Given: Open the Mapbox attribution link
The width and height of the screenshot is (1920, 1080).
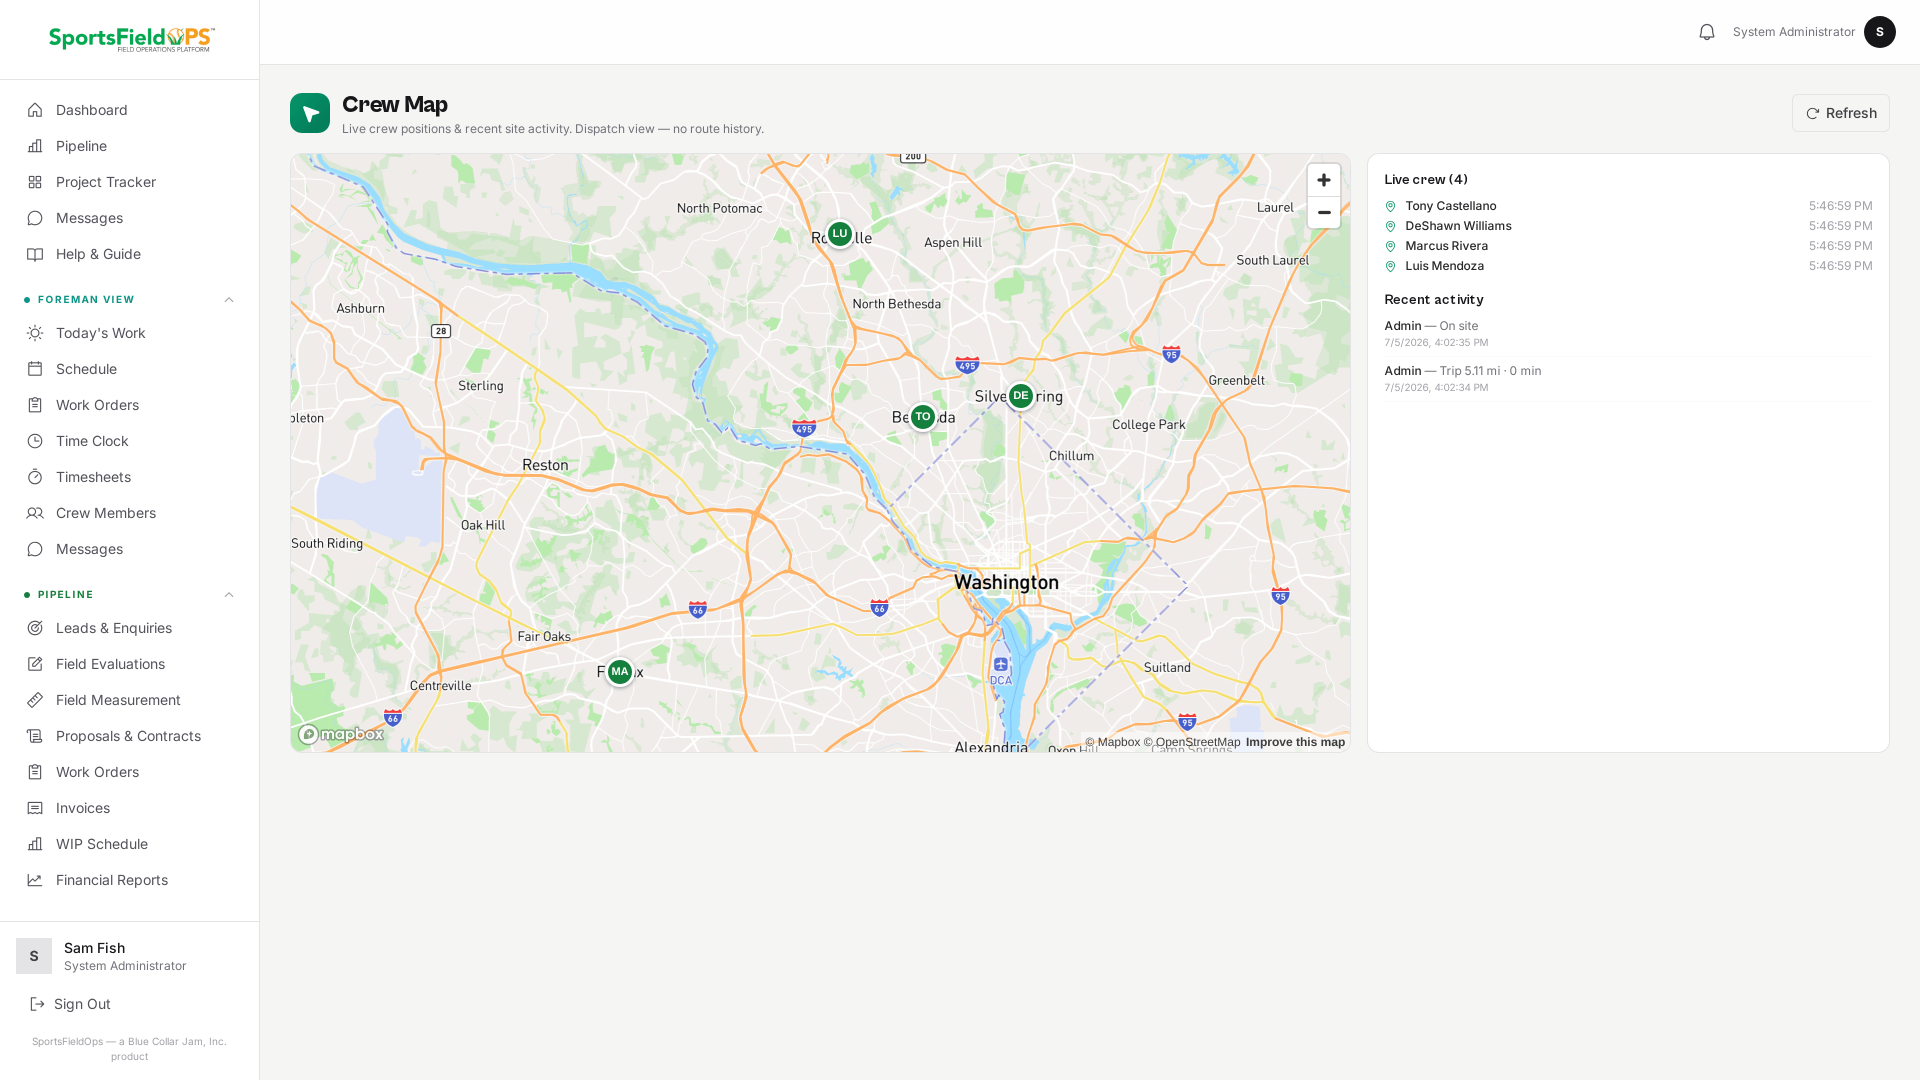Looking at the screenshot, I should [x=1112, y=742].
